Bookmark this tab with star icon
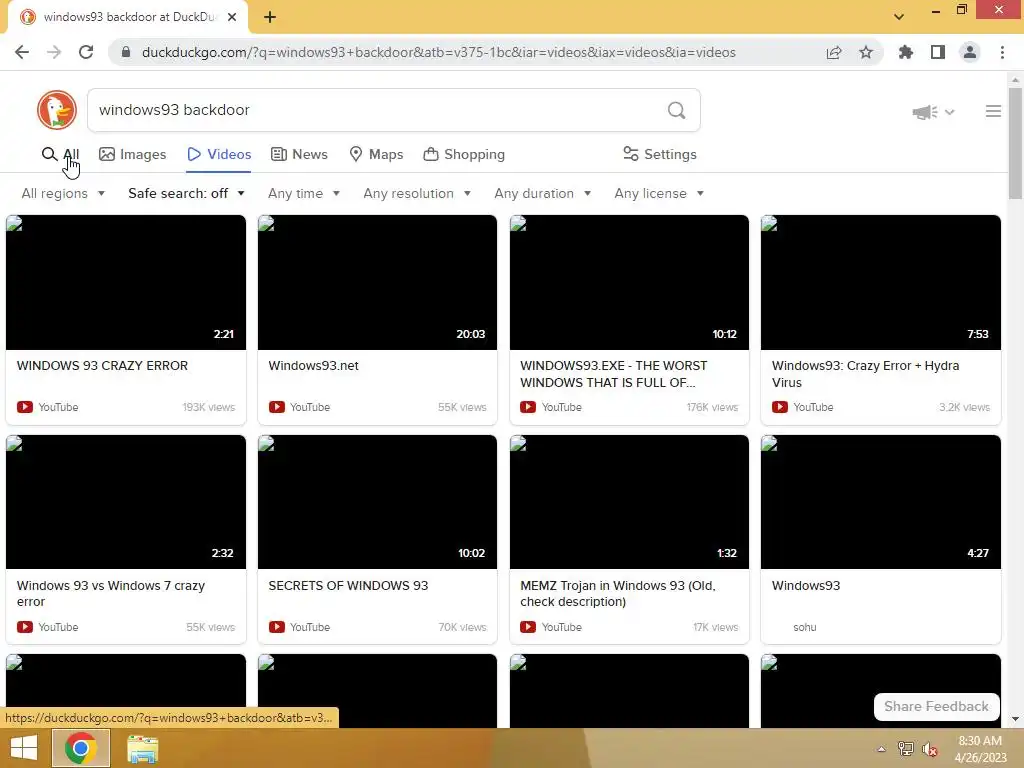This screenshot has width=1024, height=768. coord(866,52)
